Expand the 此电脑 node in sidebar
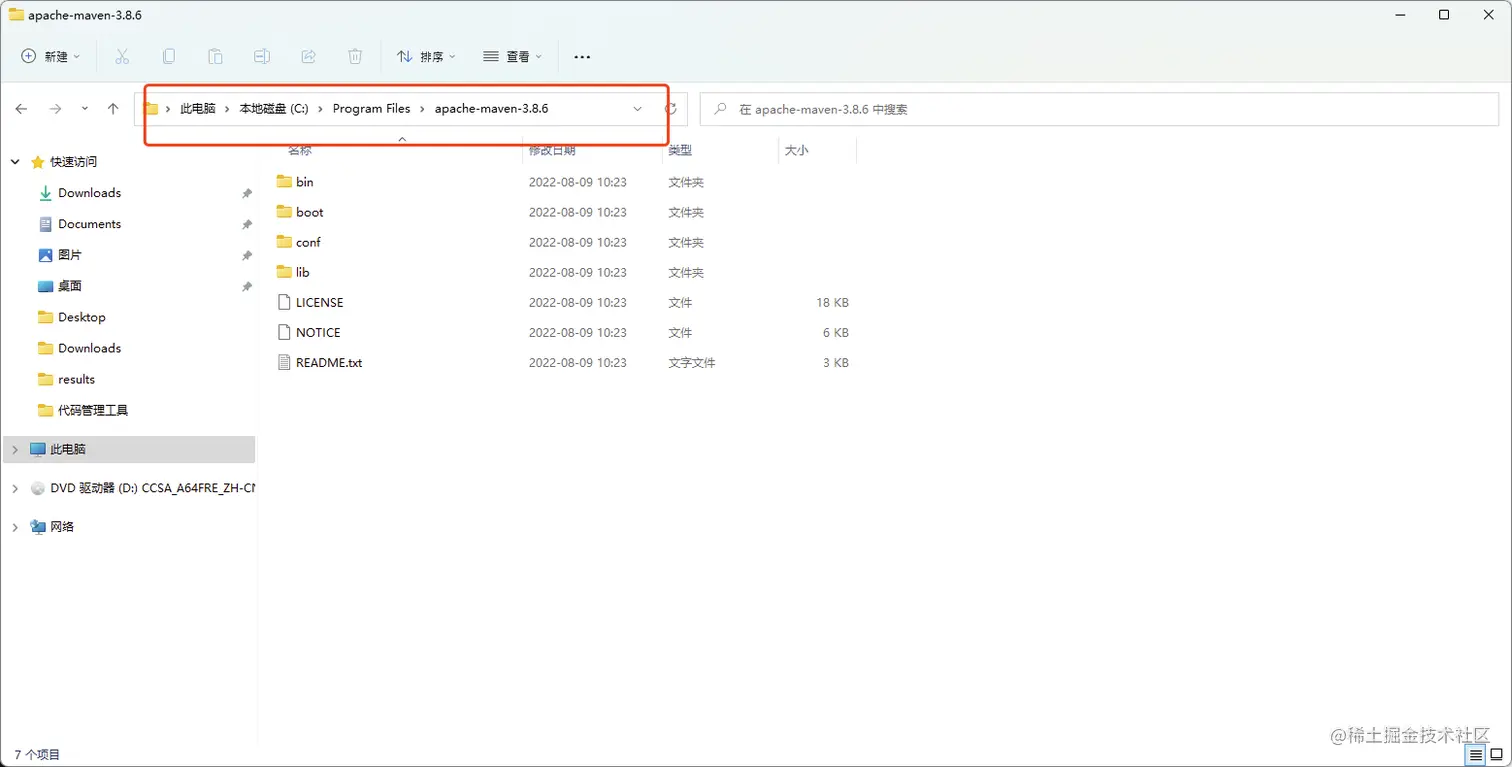This screenshot has height=767, width=1512. pos(15,450)
